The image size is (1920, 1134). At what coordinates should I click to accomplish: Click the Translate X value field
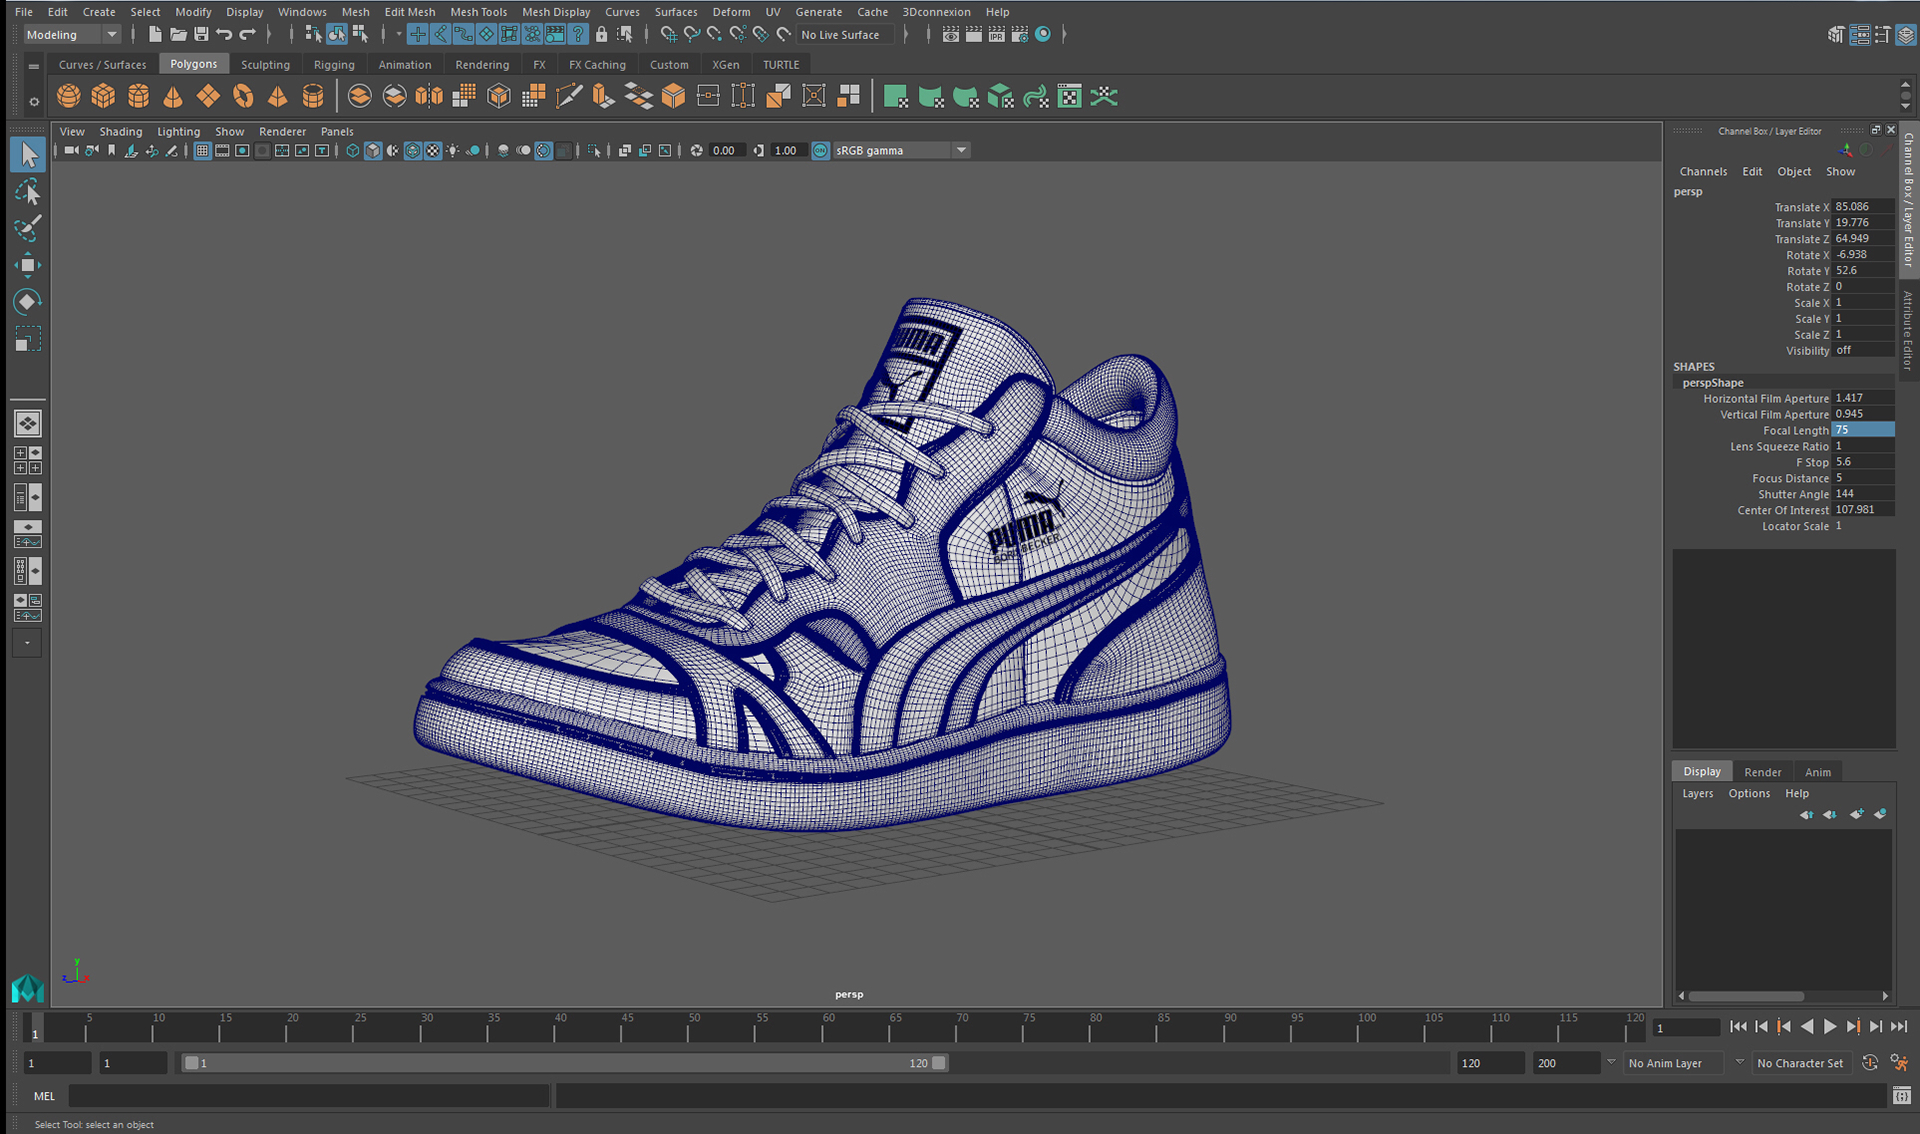pyautogui.click(x=1862, y=207)
